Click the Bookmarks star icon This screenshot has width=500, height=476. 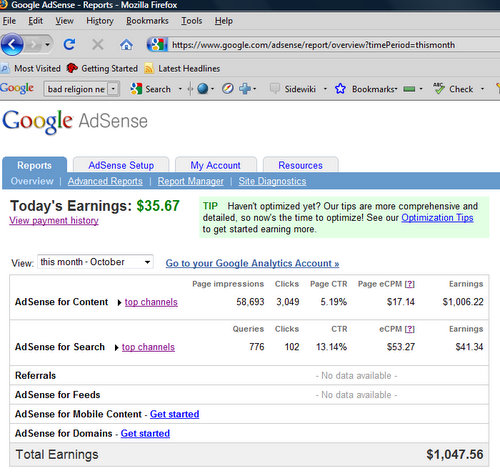(x=340, y=89)
